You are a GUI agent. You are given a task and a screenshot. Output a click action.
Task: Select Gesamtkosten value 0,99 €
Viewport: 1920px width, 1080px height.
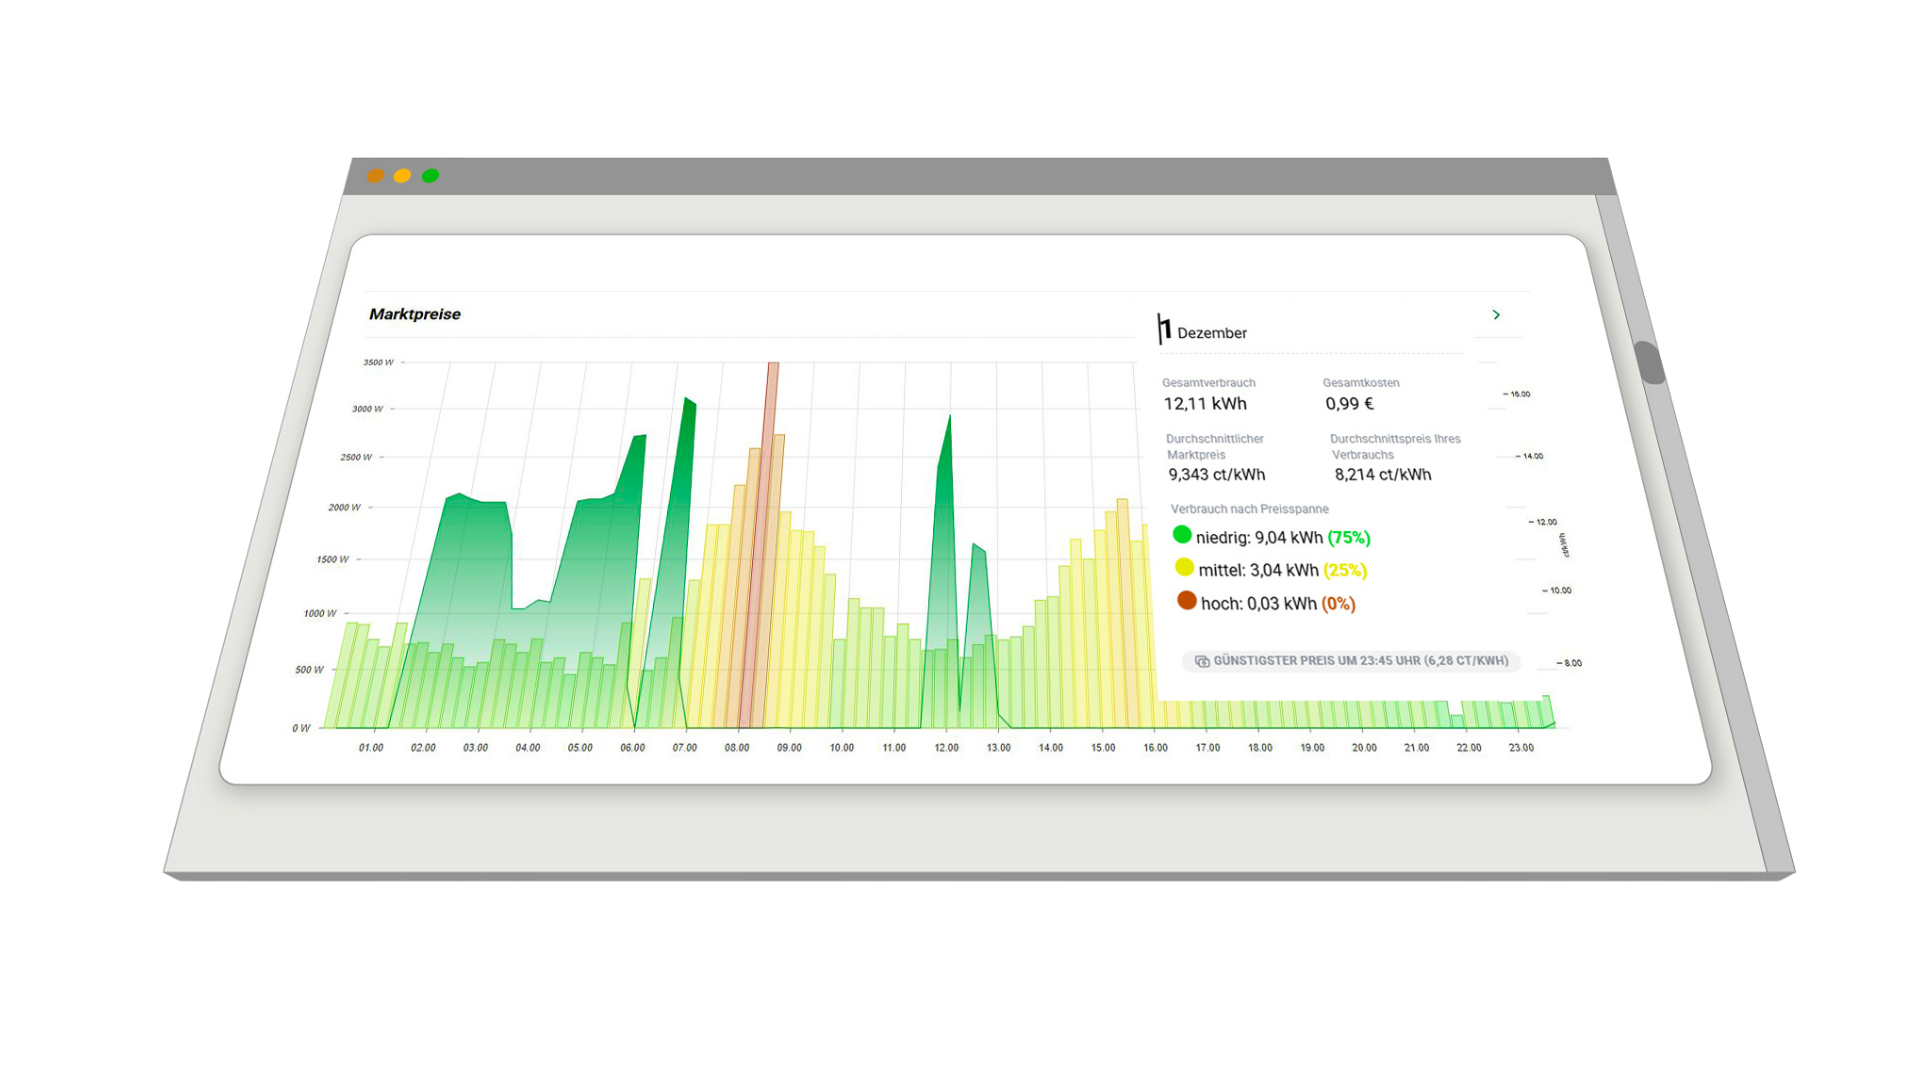tap(1350, 404)
